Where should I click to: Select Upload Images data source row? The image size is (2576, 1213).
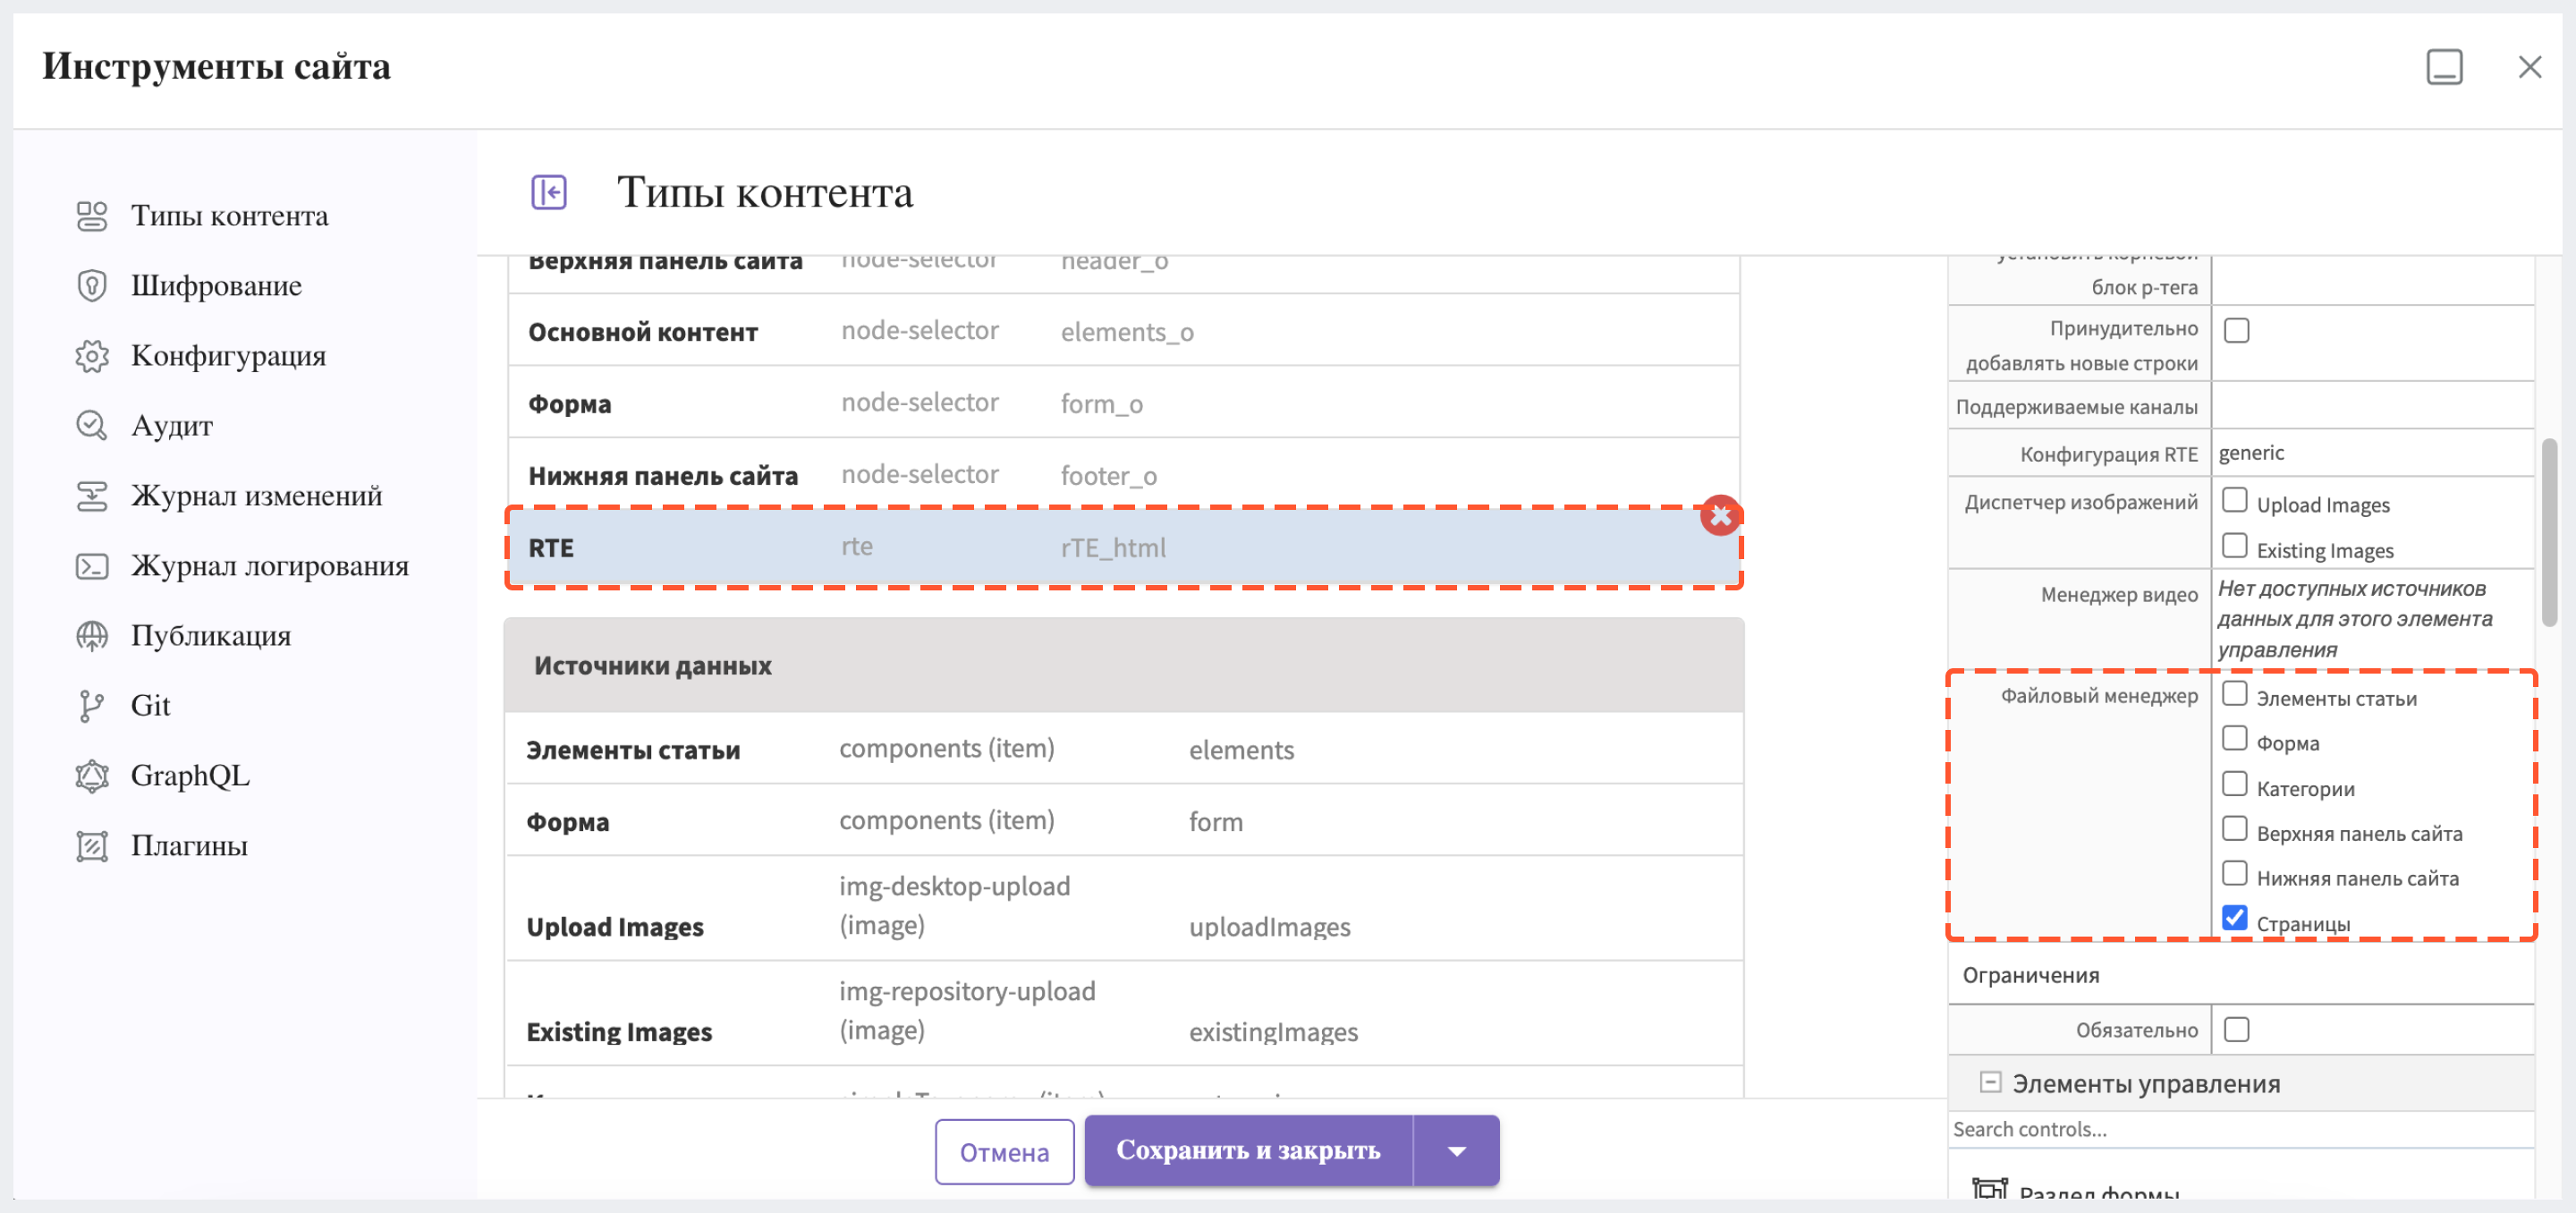[x=1123, y=908]
